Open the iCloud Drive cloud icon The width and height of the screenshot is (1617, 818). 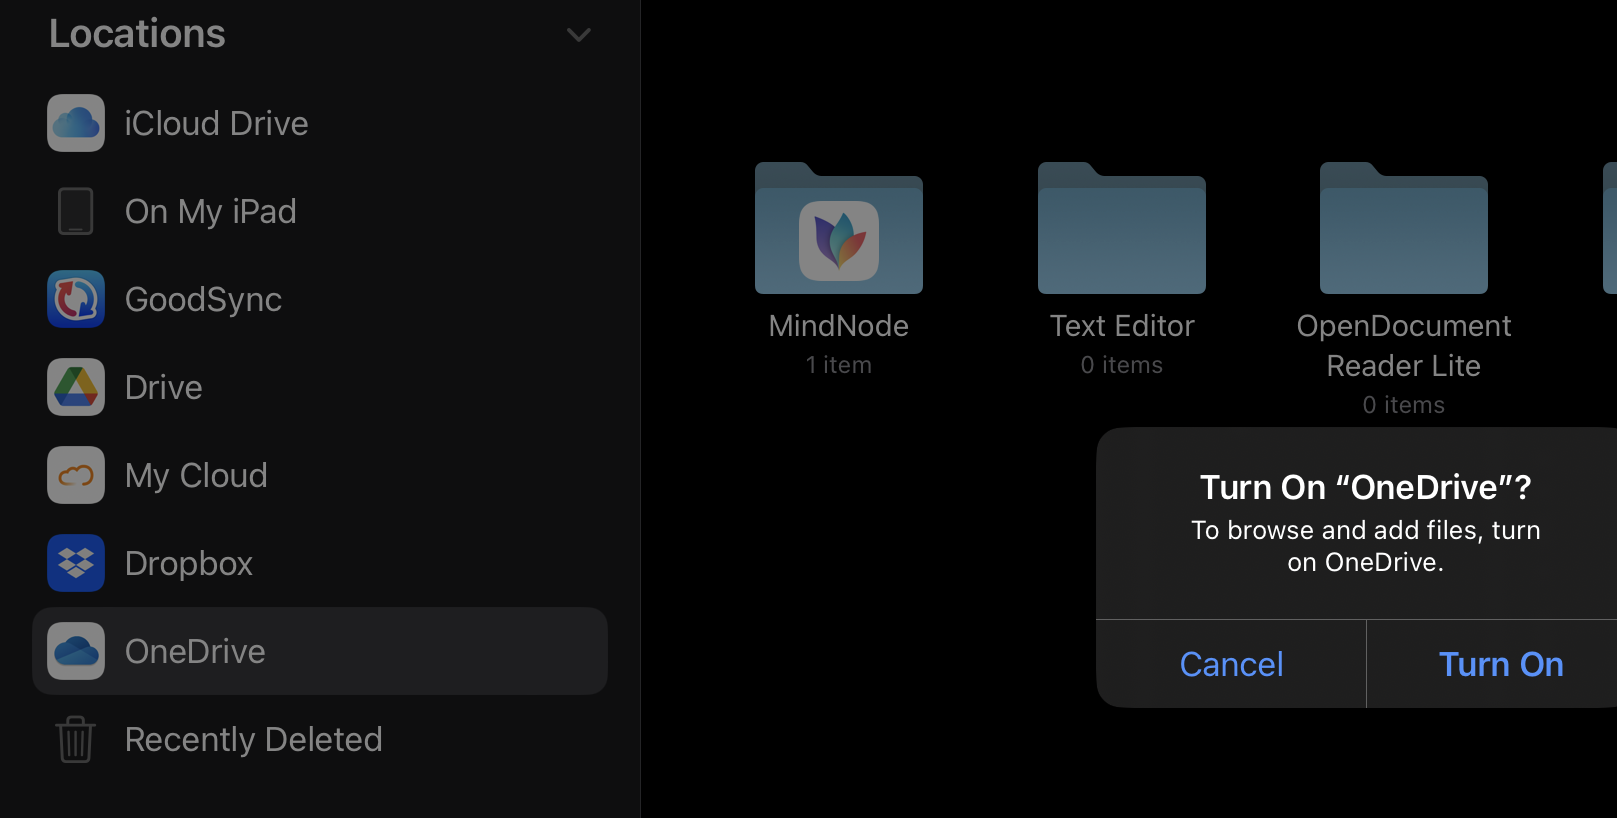(x=76, y=123)
